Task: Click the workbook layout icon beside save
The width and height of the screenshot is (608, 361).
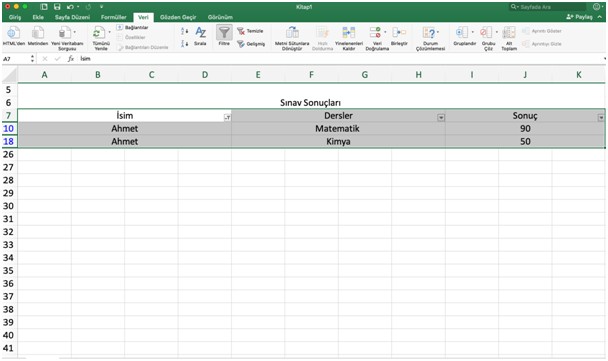Action: pos(44,7)
